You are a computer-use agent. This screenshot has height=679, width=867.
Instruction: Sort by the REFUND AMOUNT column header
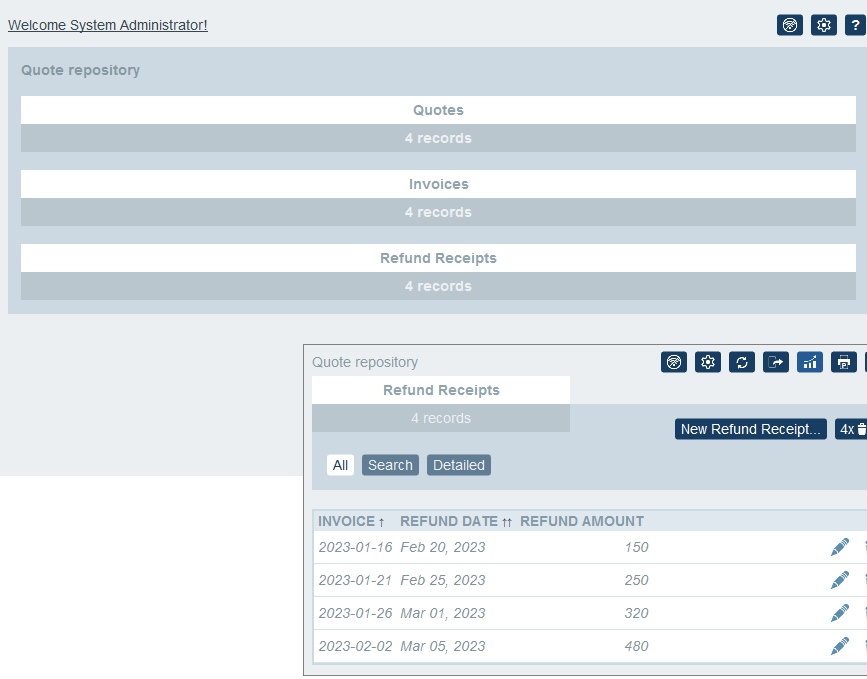coord(582,521)
